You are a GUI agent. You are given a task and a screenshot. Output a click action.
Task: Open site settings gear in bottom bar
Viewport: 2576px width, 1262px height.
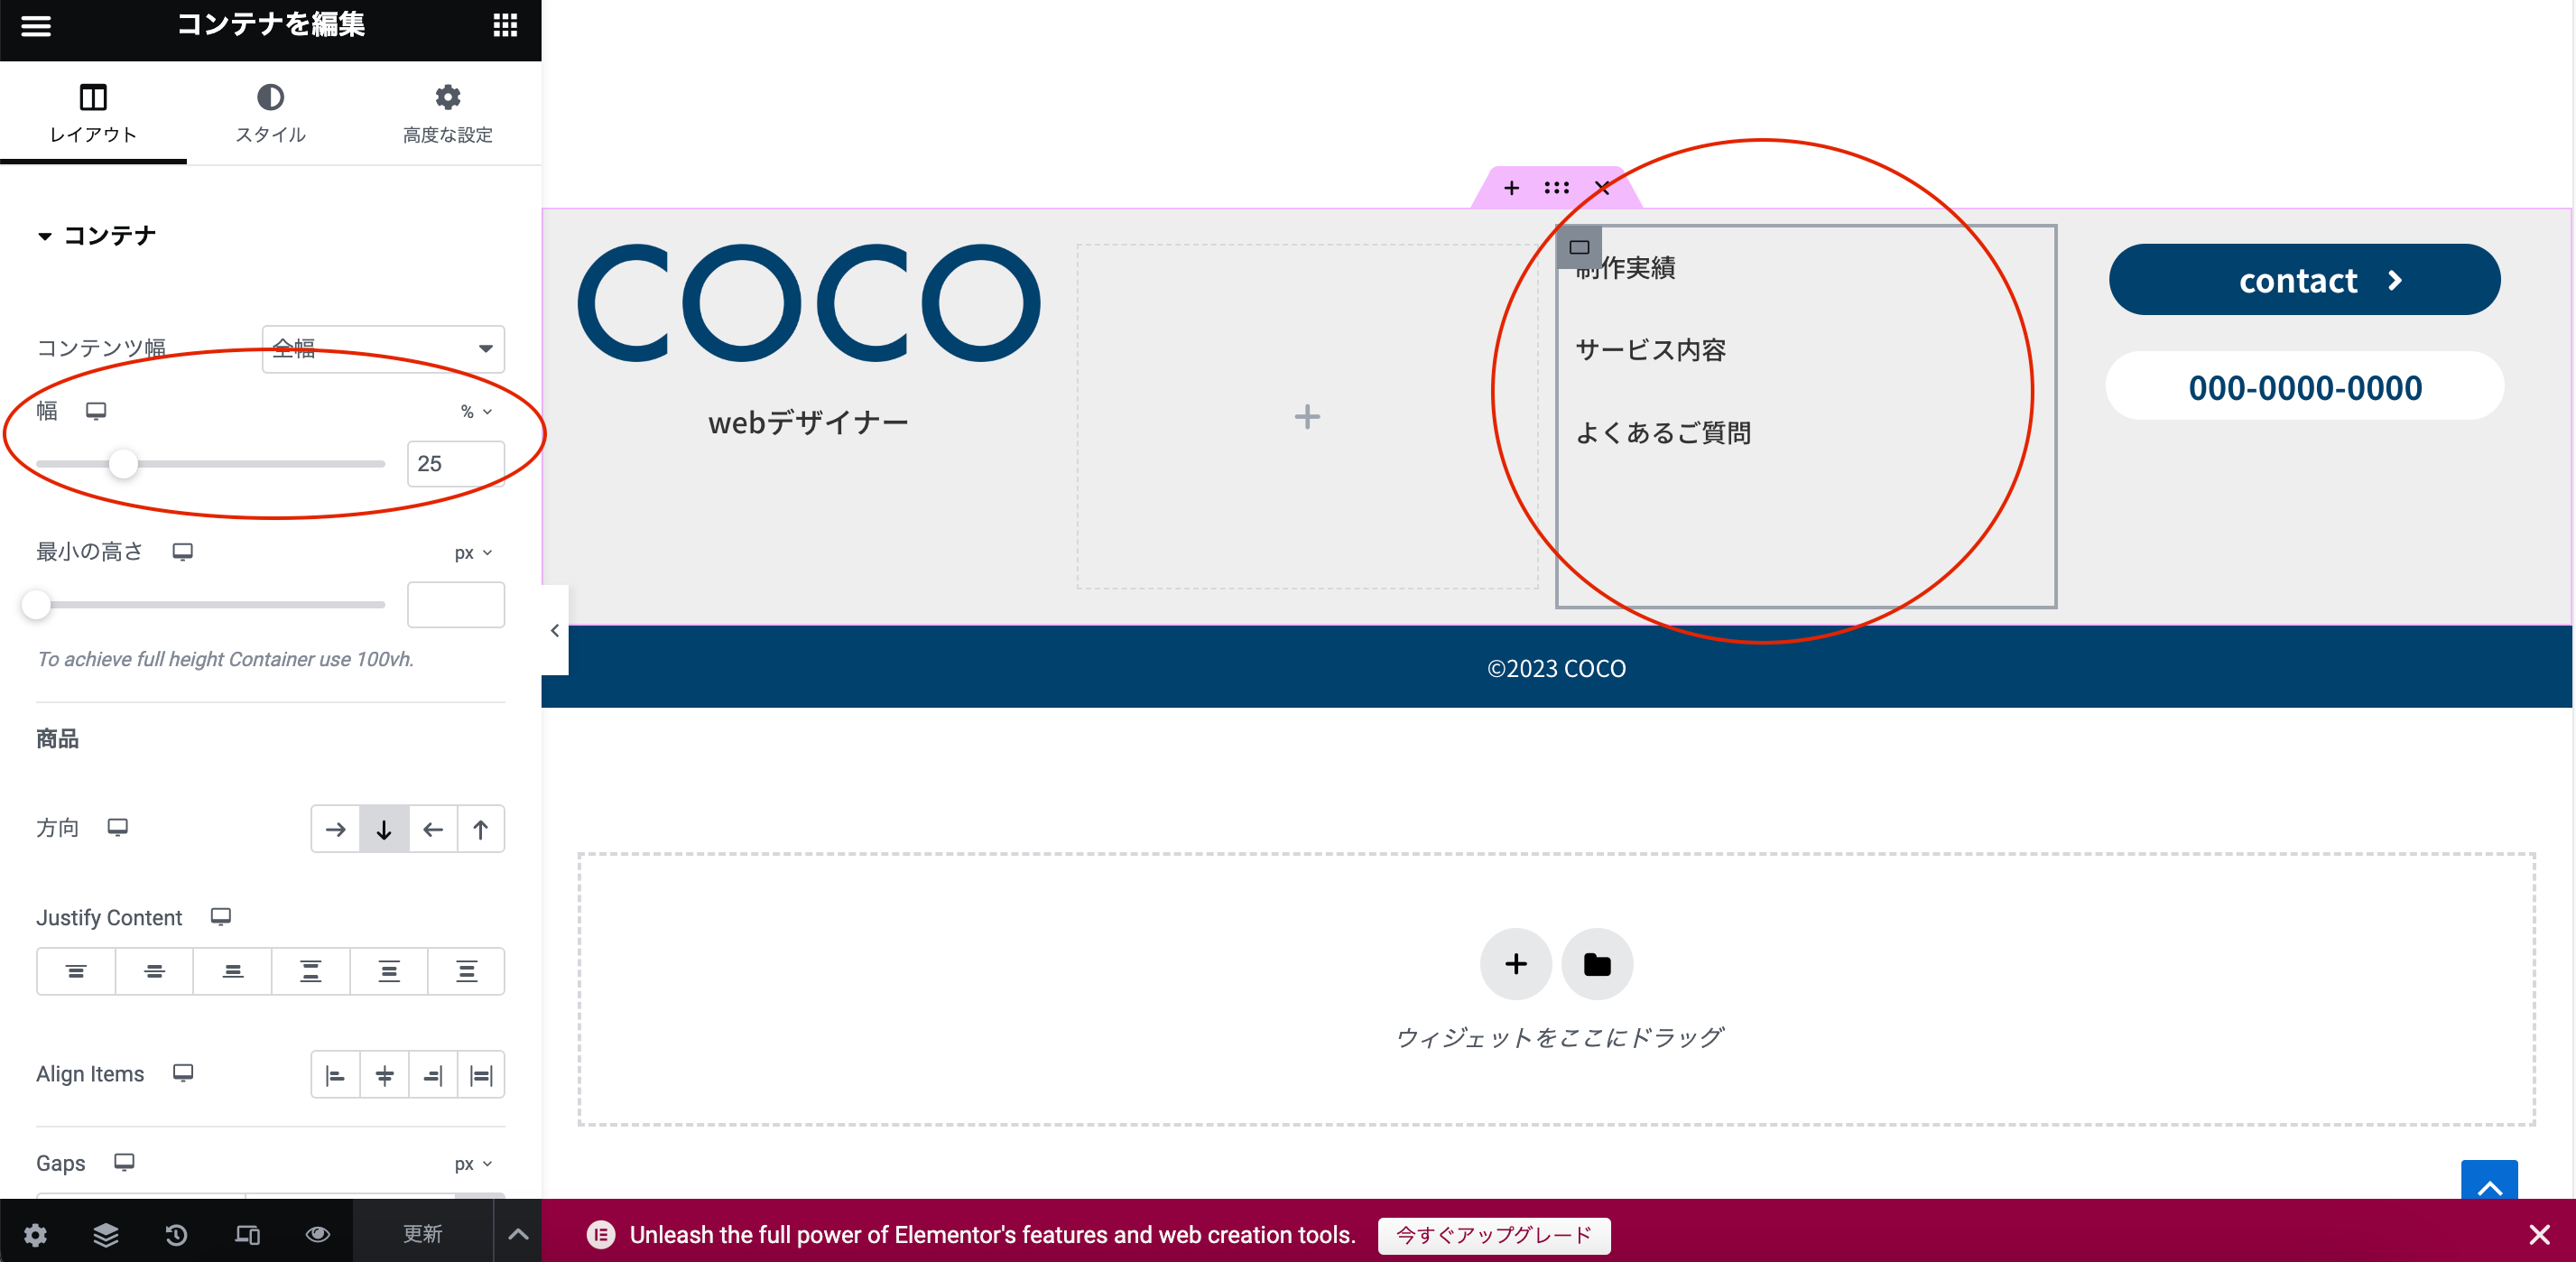35,1234
